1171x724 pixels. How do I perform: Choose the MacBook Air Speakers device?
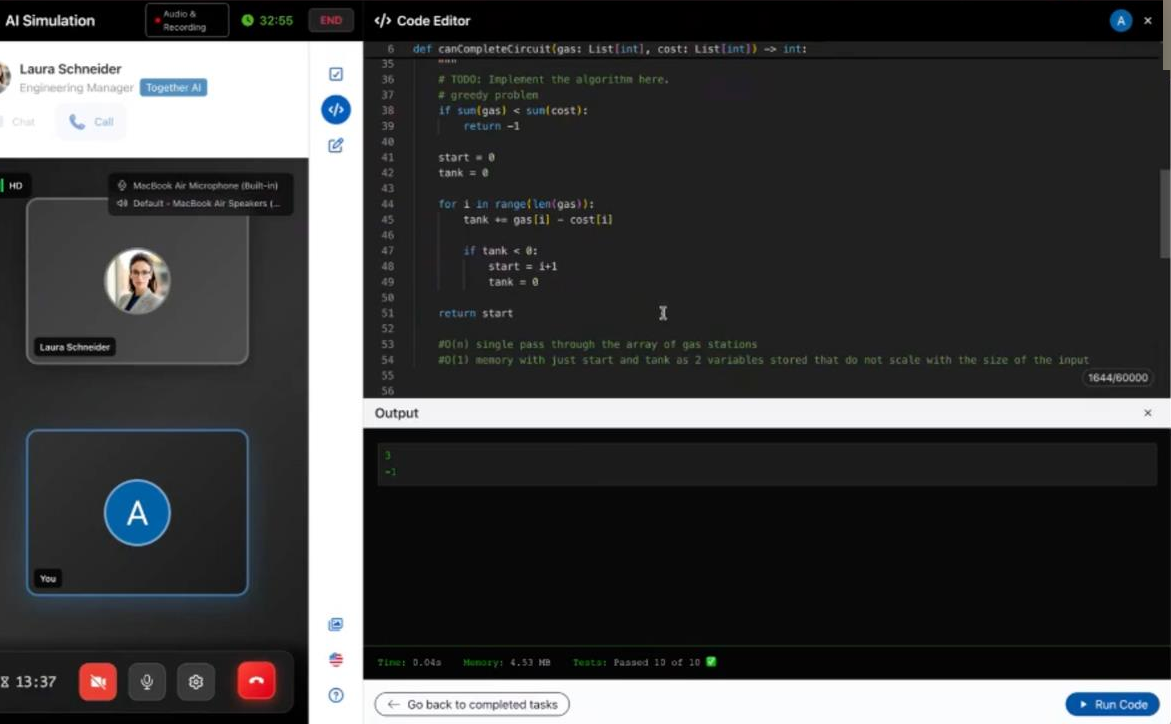tap(199, 203)
